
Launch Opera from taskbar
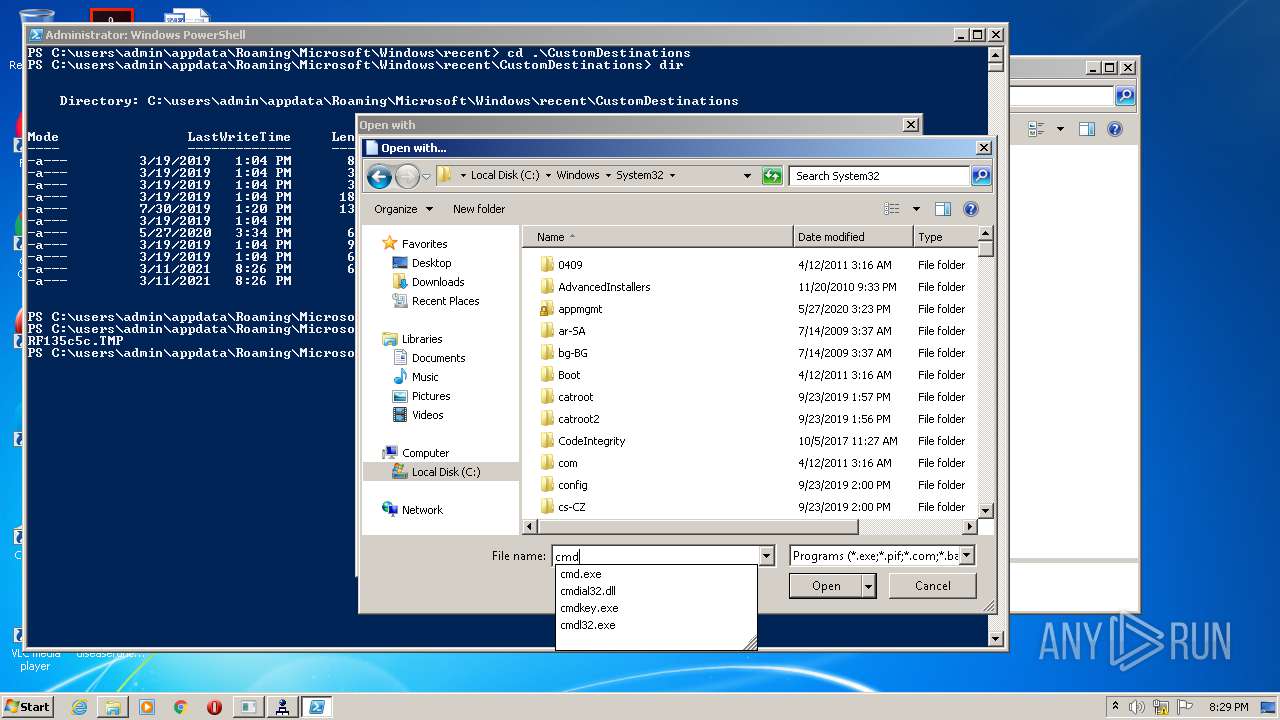214,707
